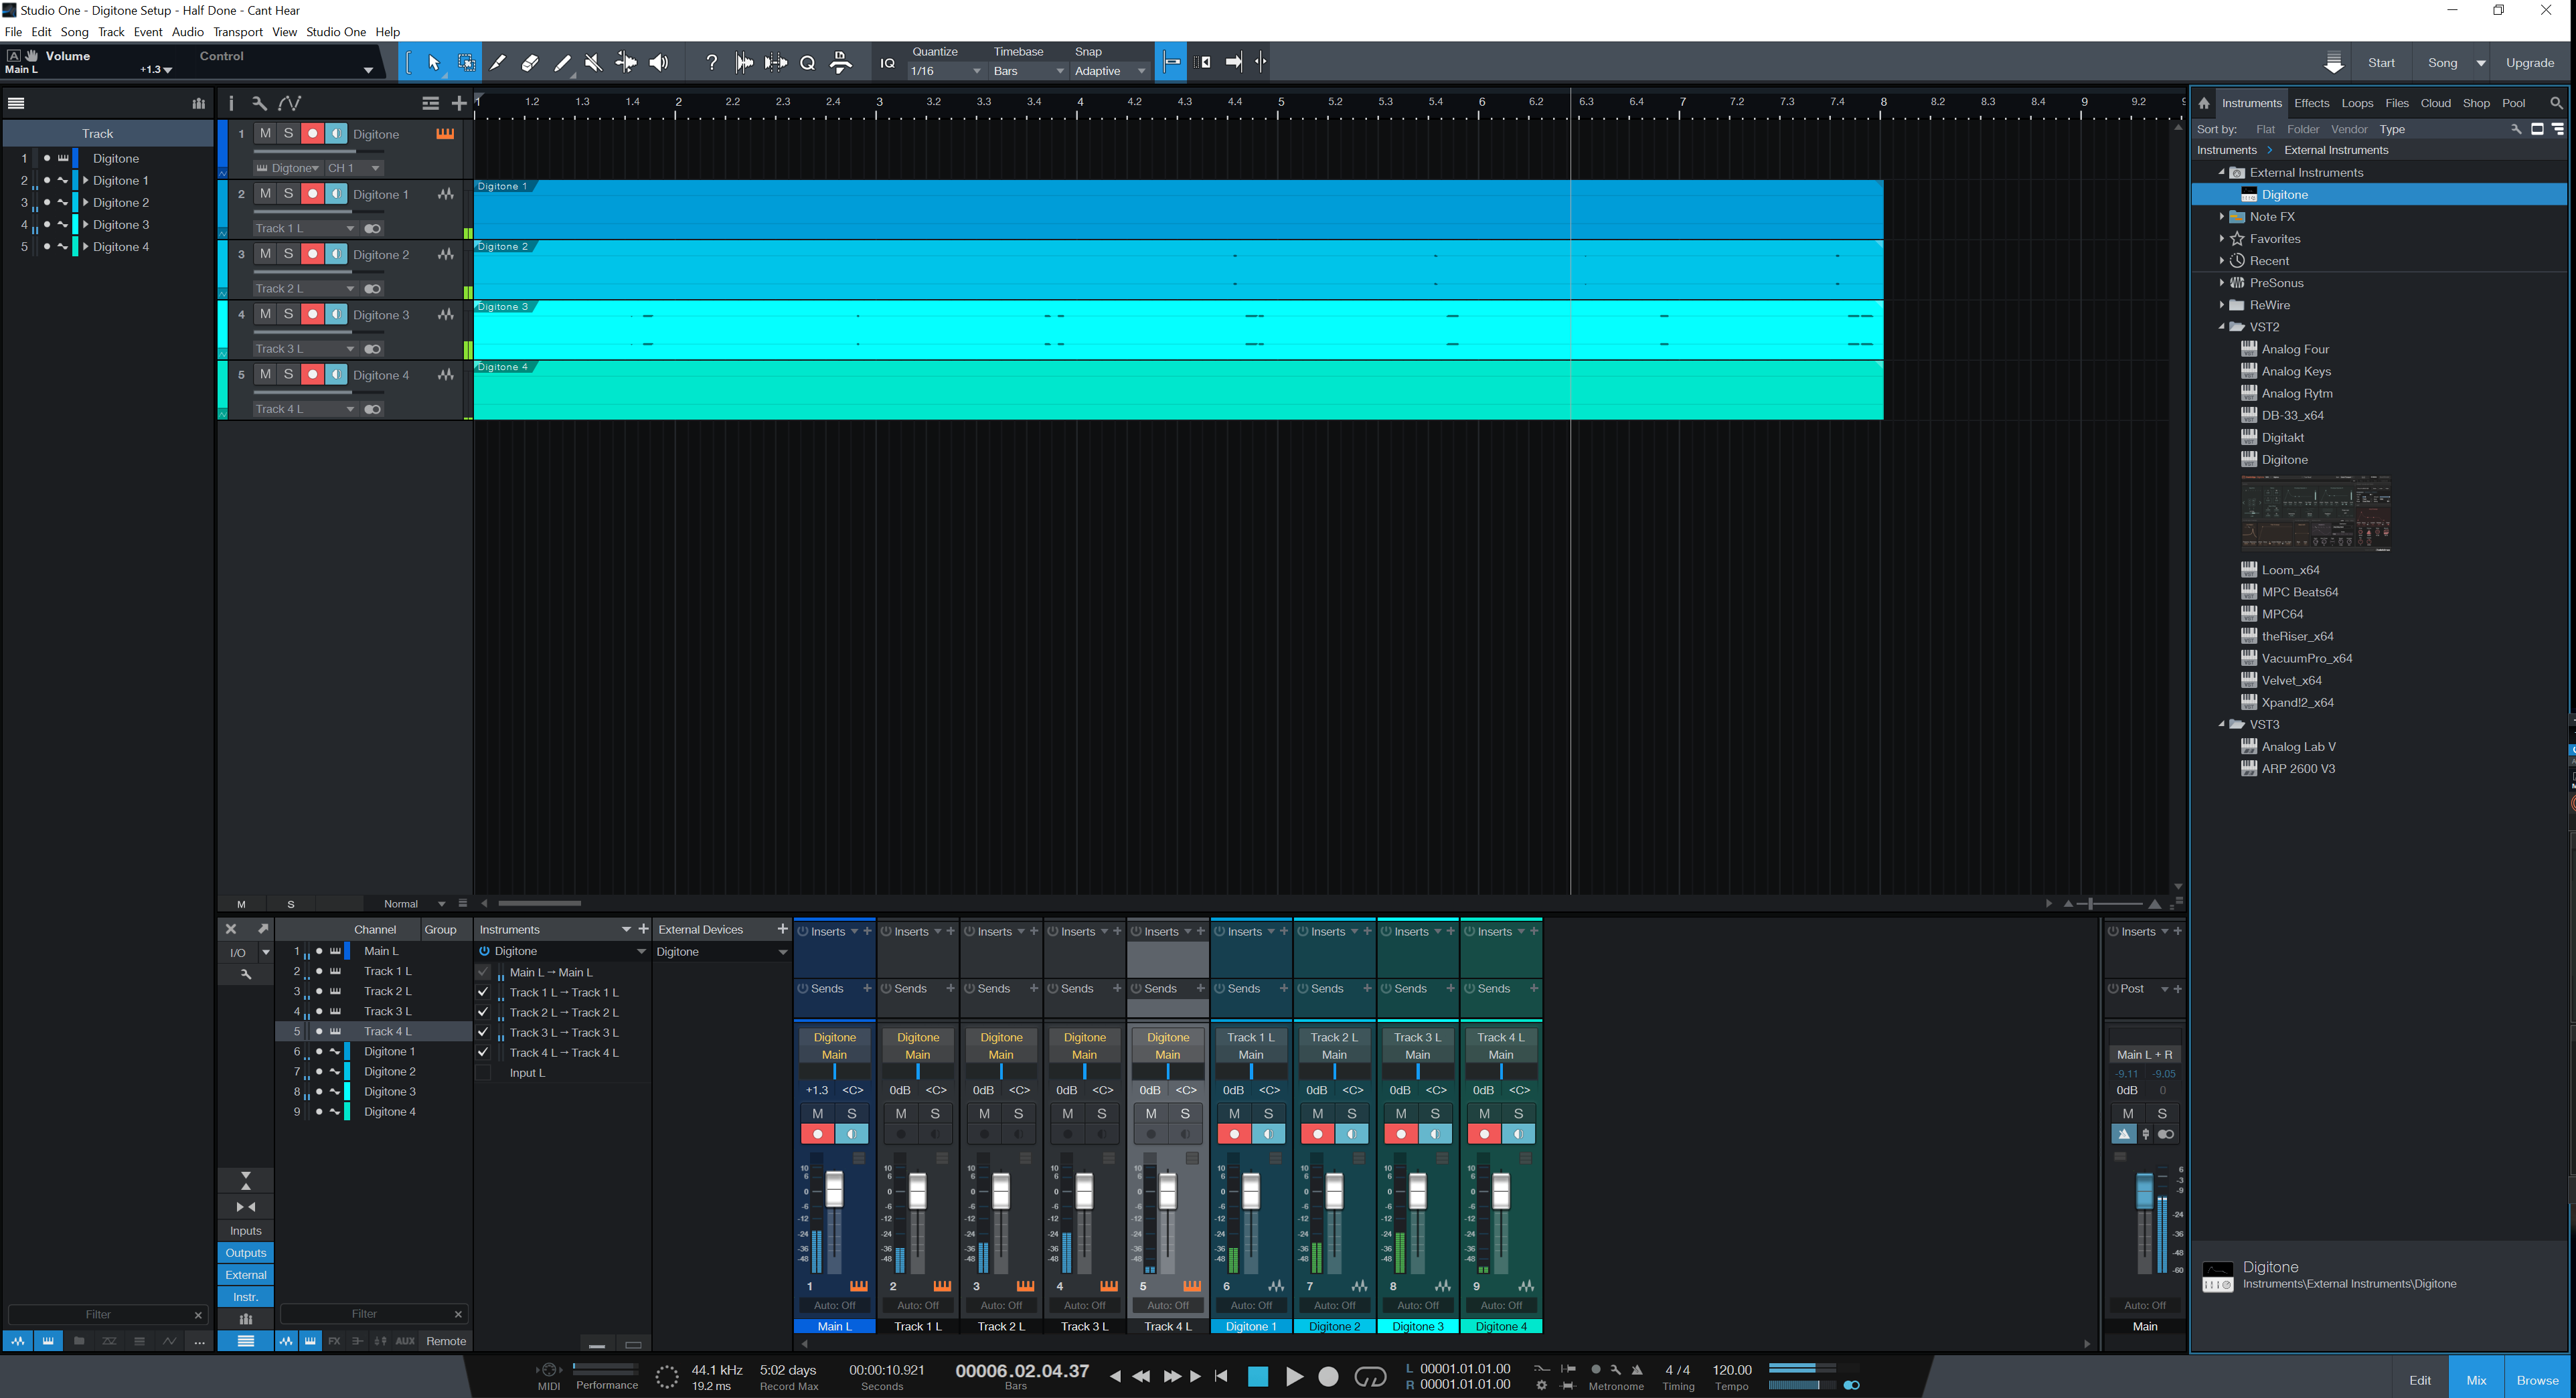Open the browser search magnifier icon
This screenshot has width=2576, height=1398.
(x=2556, y=103)
